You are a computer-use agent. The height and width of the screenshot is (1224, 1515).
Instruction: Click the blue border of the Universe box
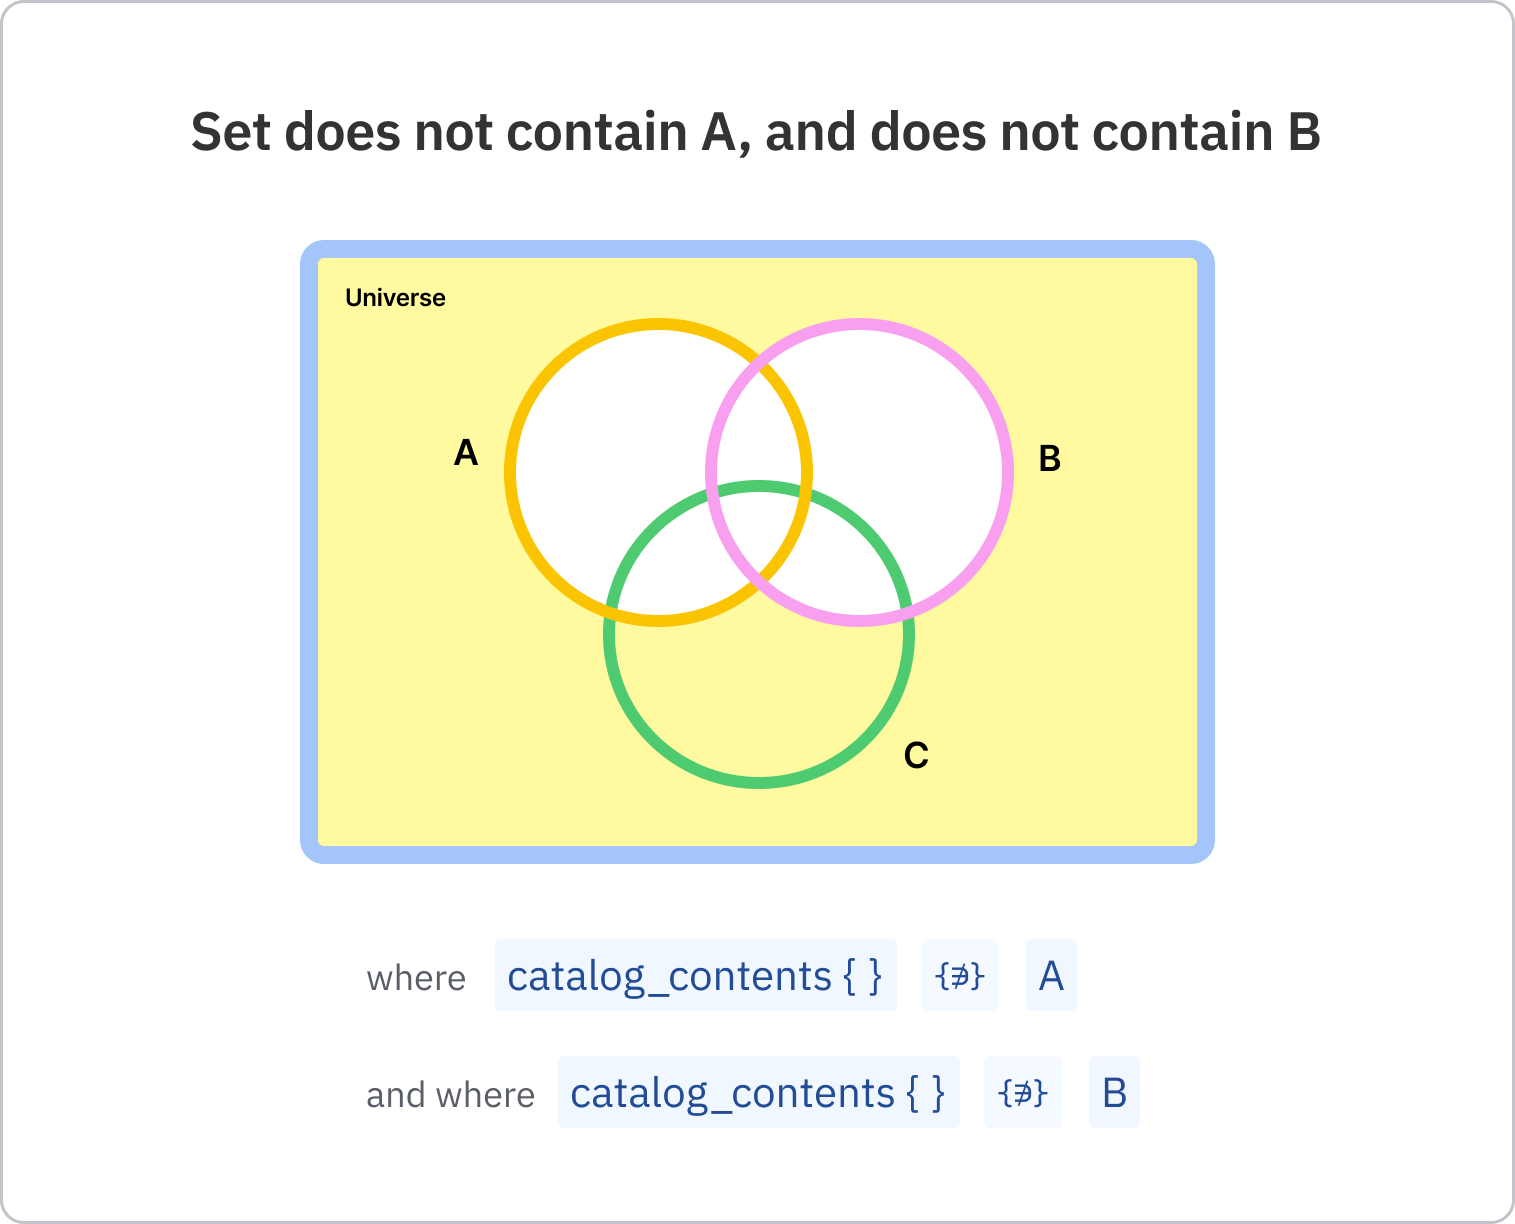pyautogui.click(x=309, y=550)
